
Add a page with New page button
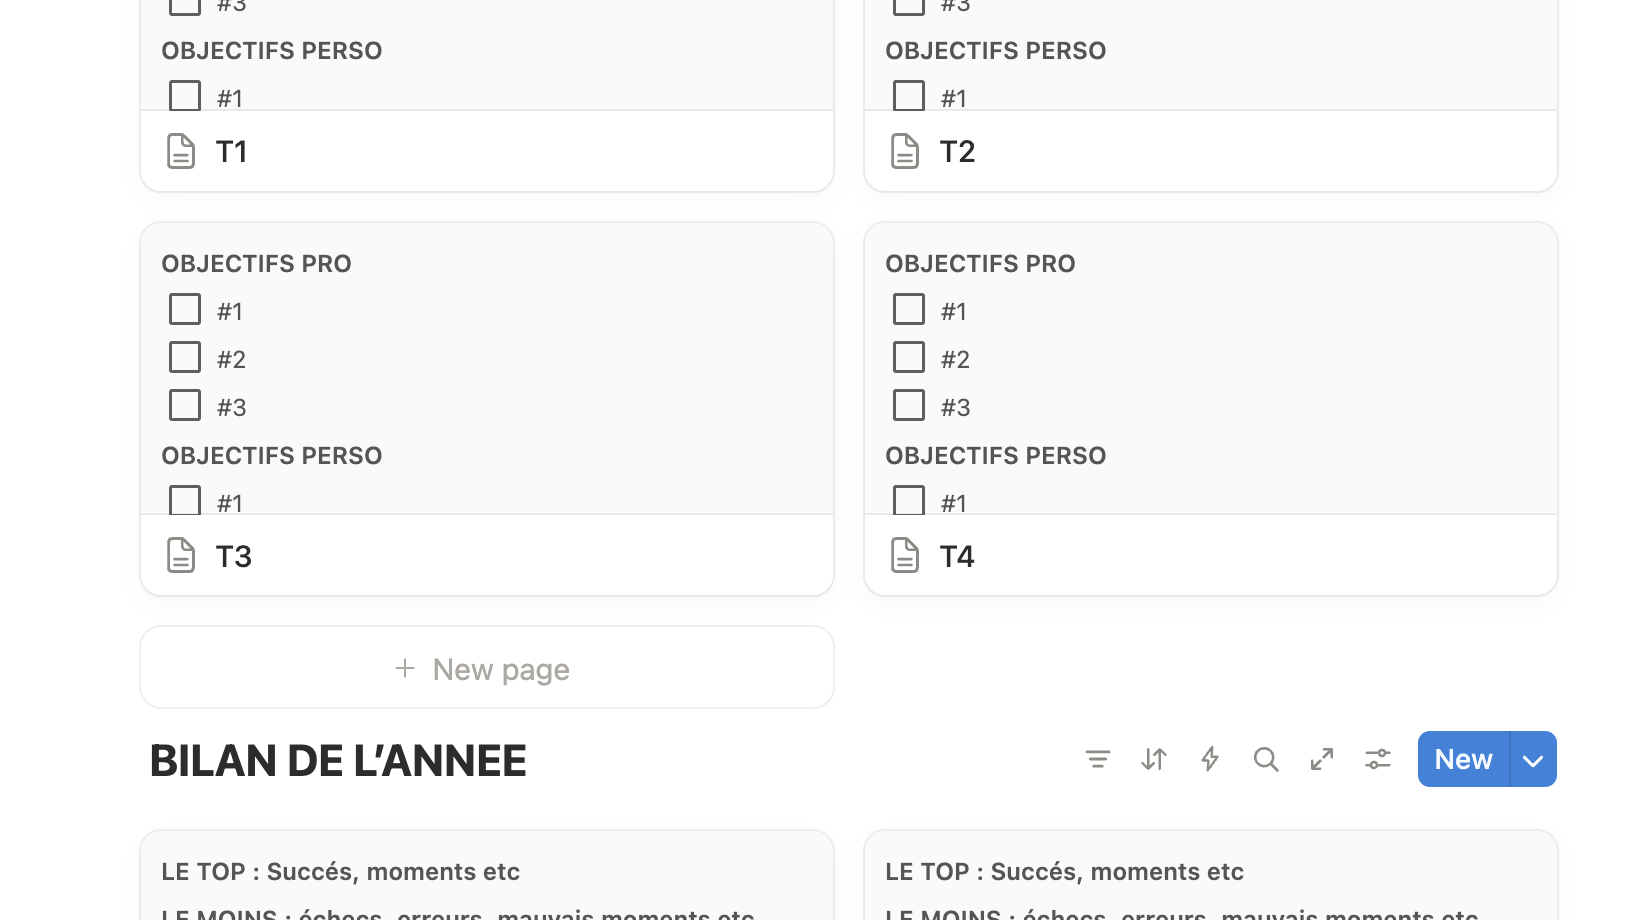click(486, 668)
